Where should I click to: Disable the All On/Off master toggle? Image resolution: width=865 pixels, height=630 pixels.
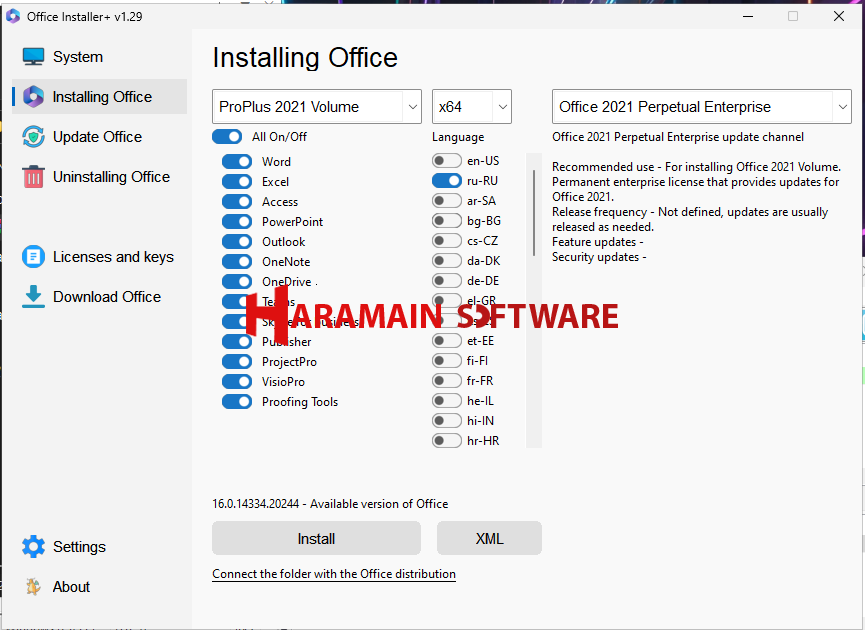pyautogui.click(x=227, y=137)
